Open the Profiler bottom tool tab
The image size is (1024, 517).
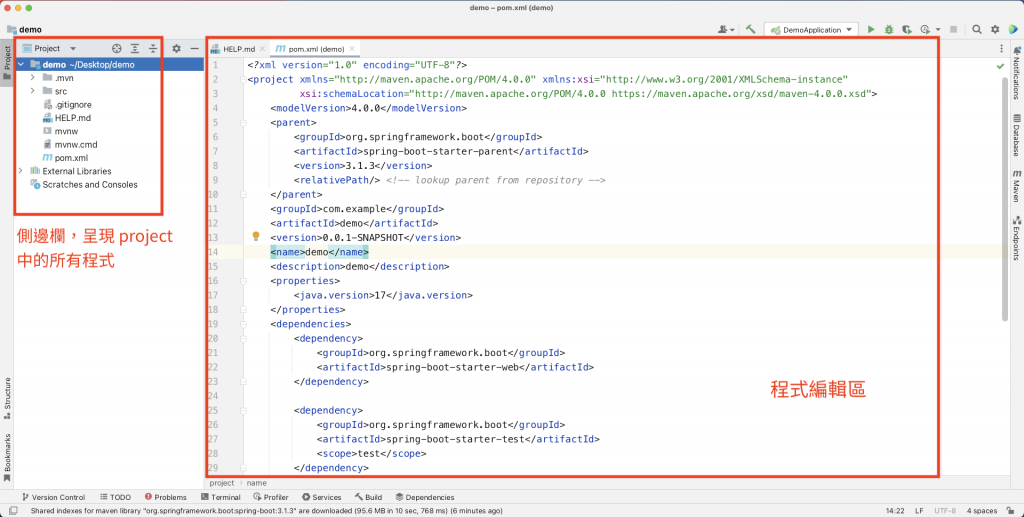271,497
